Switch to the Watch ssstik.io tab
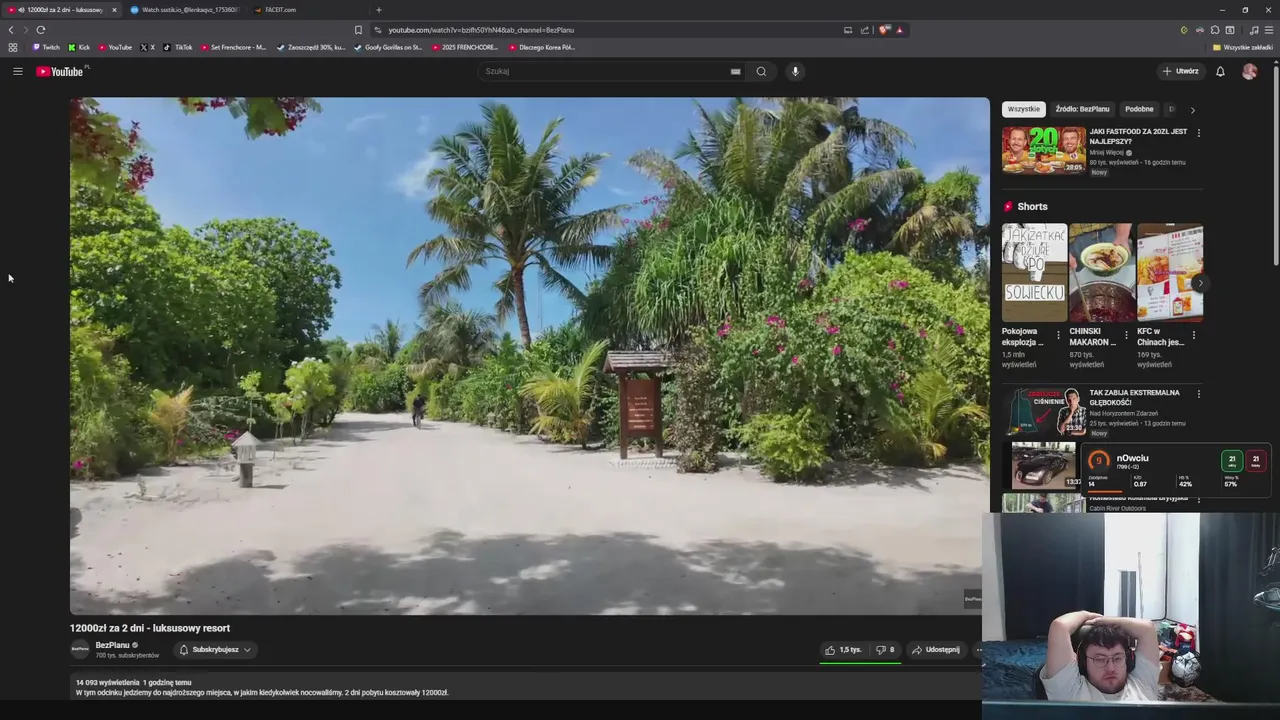The height and width of the screenshot is (720, 1280). click(x=185, y=10)
